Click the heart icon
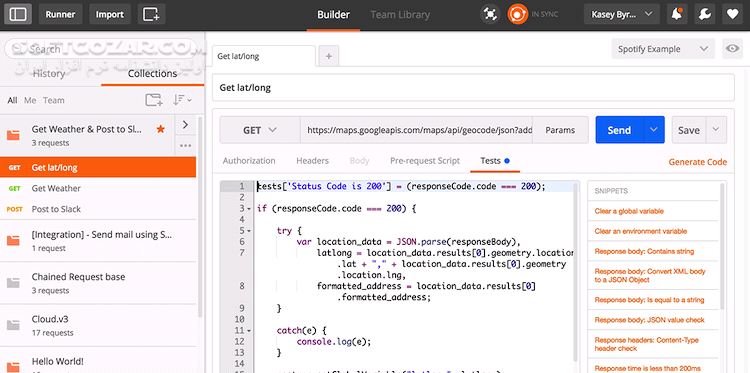This screenshot has width=750, height=373. pyautogui.click(x=732, y=14)
